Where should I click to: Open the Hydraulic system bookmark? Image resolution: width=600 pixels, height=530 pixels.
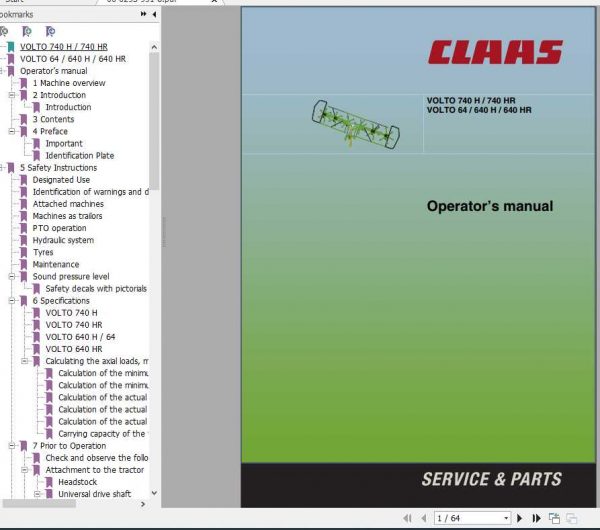click(63, 240)
